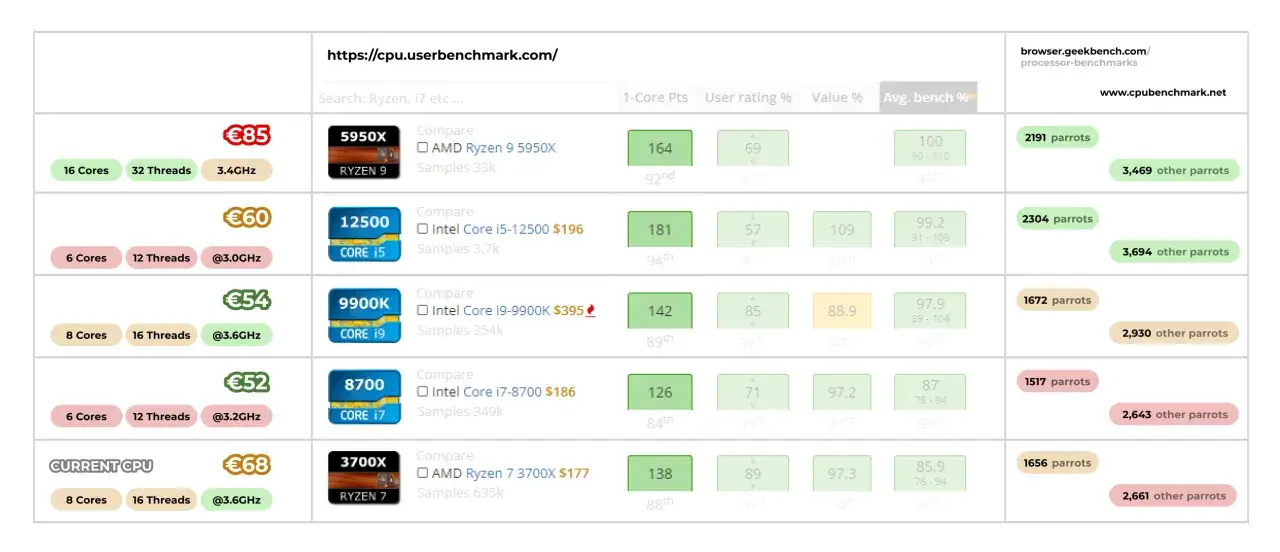Click the $177 price of the Ryzen 3700X
The height and width of the screenshot is (552, 1280).
pyautogui.click(x=574, y=473)
